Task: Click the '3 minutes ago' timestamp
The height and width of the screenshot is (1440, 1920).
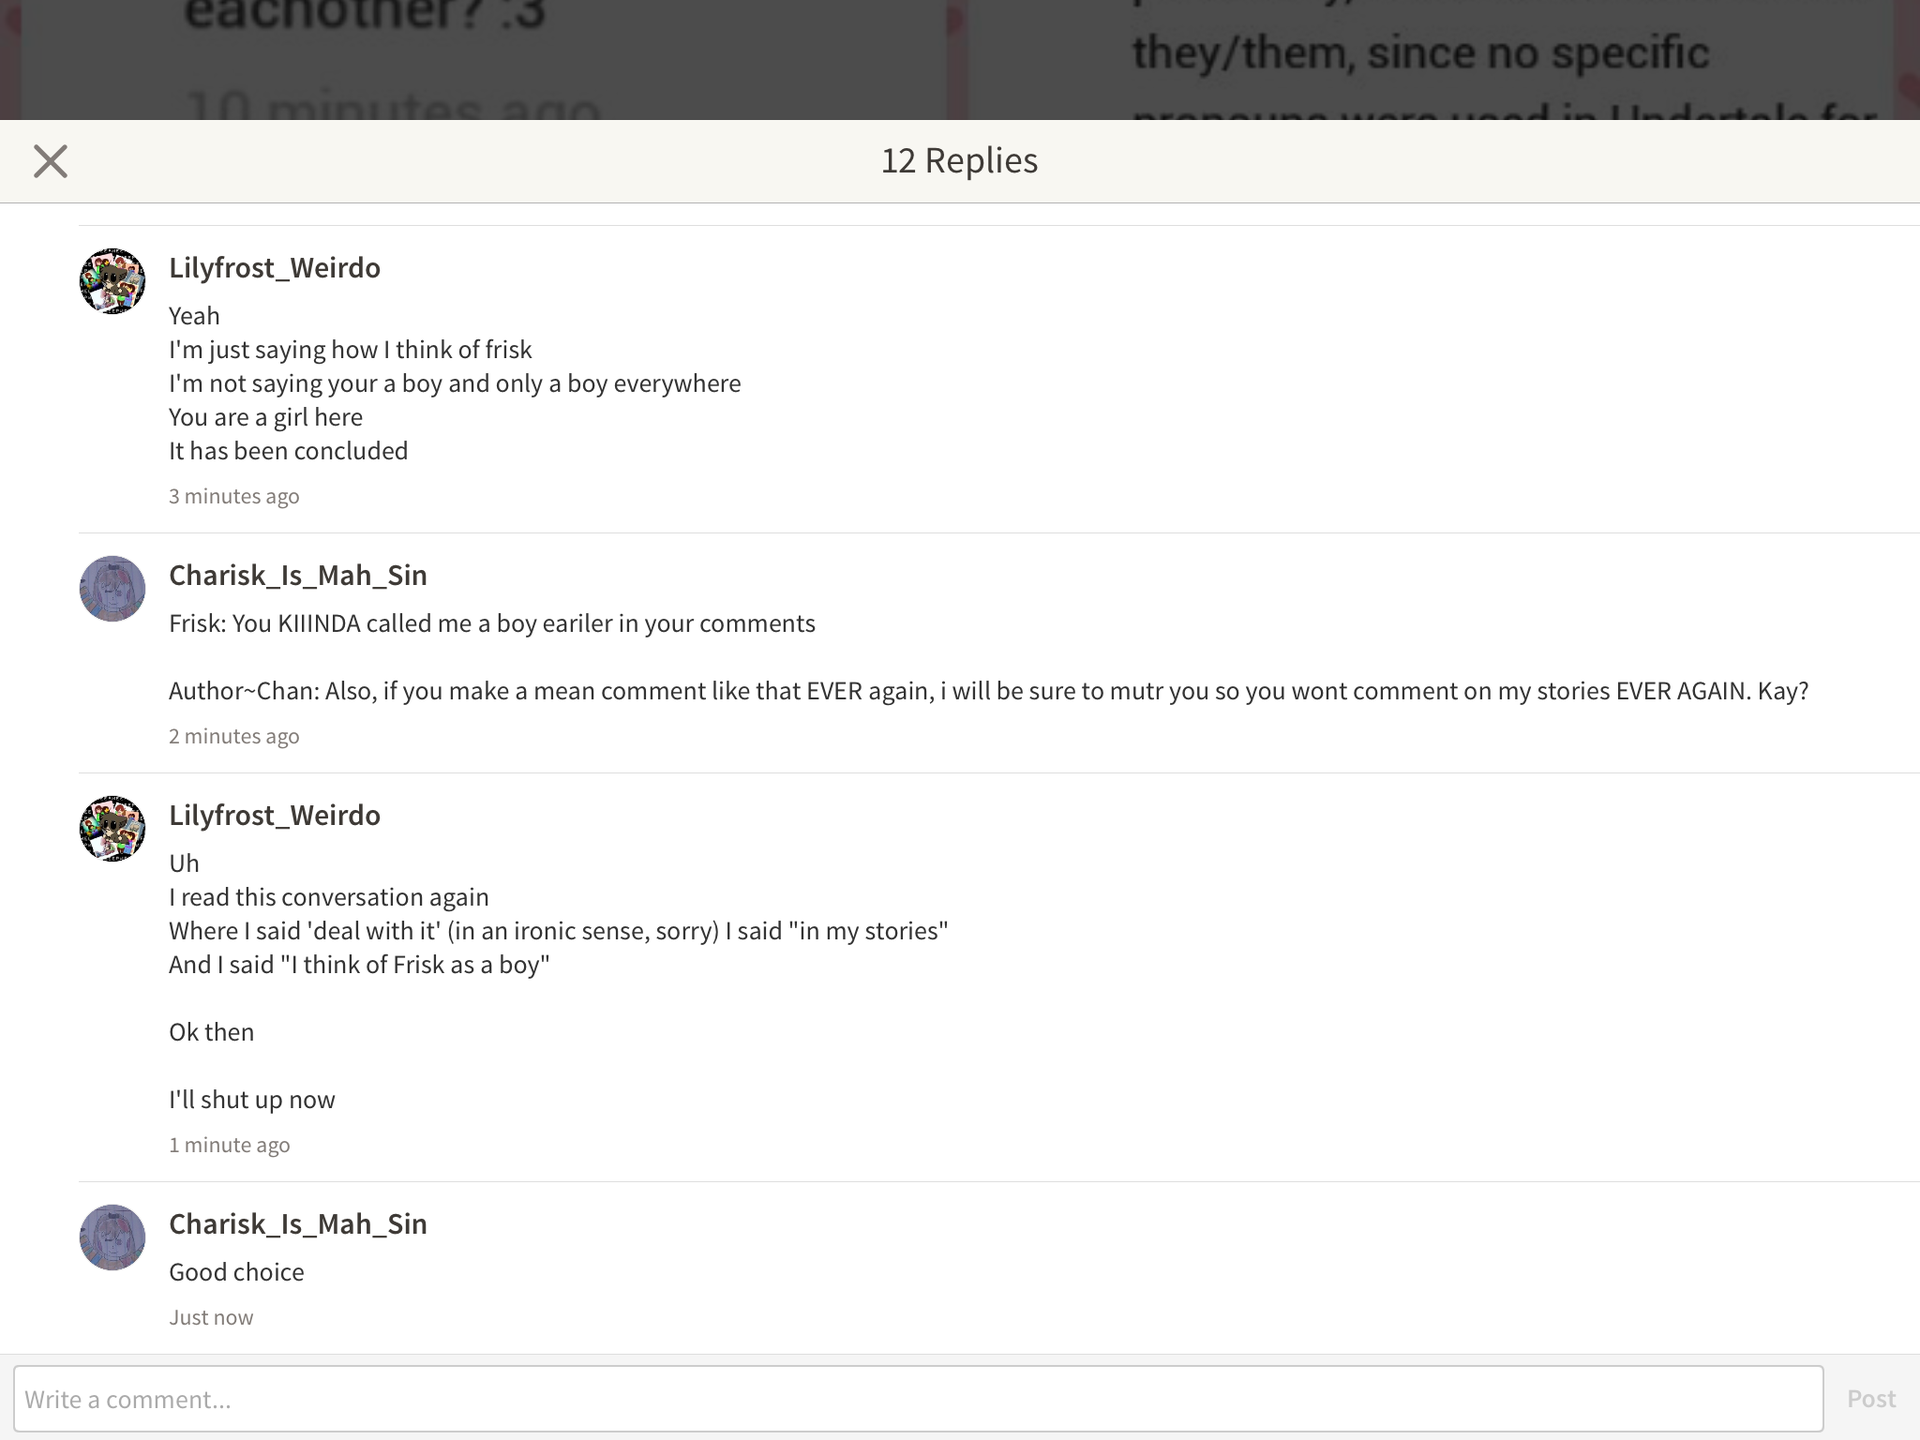Action: 234,496
